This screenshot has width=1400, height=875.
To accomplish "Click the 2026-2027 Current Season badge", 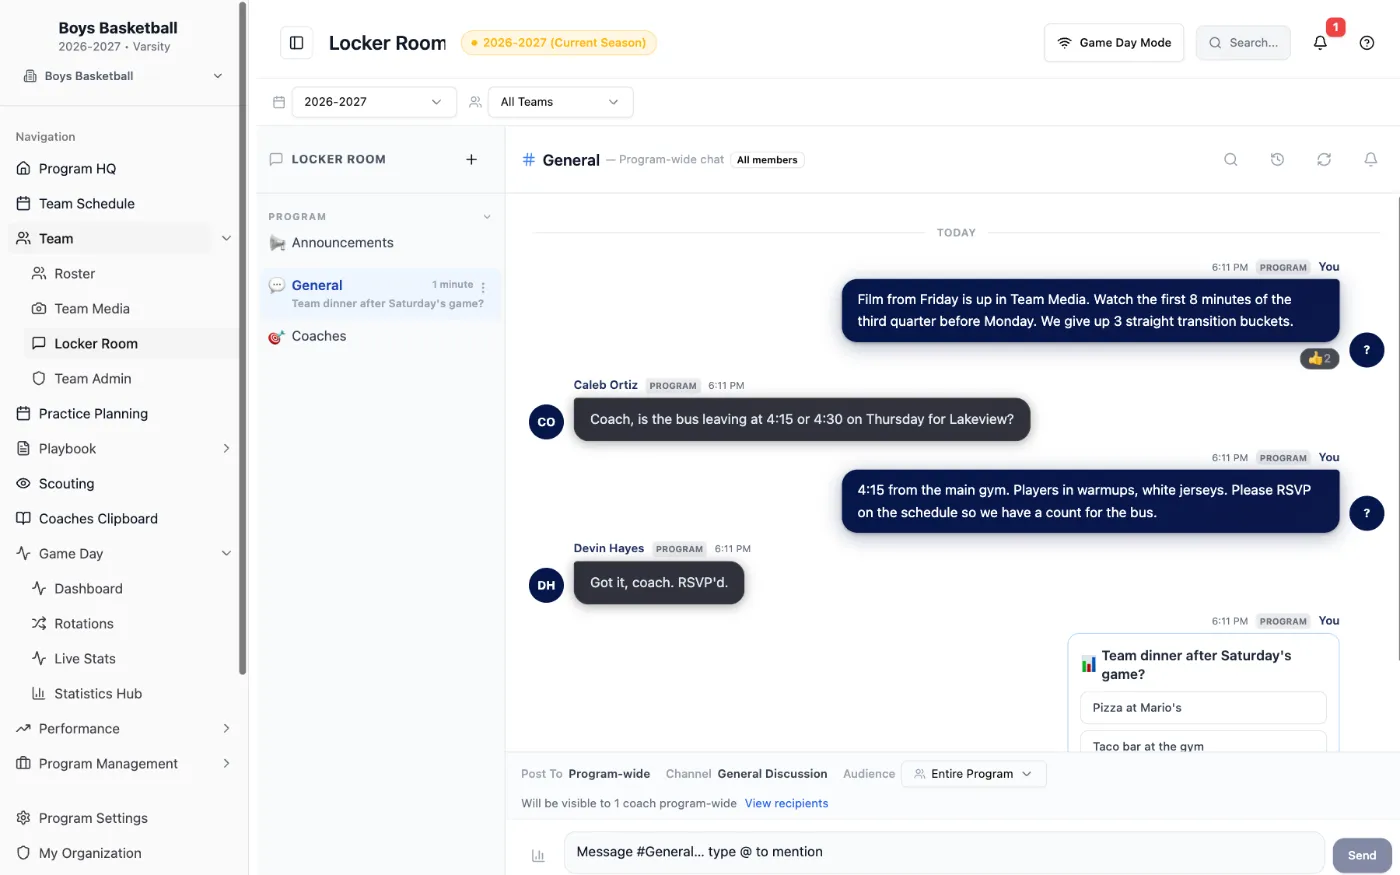I will point(558,43).
